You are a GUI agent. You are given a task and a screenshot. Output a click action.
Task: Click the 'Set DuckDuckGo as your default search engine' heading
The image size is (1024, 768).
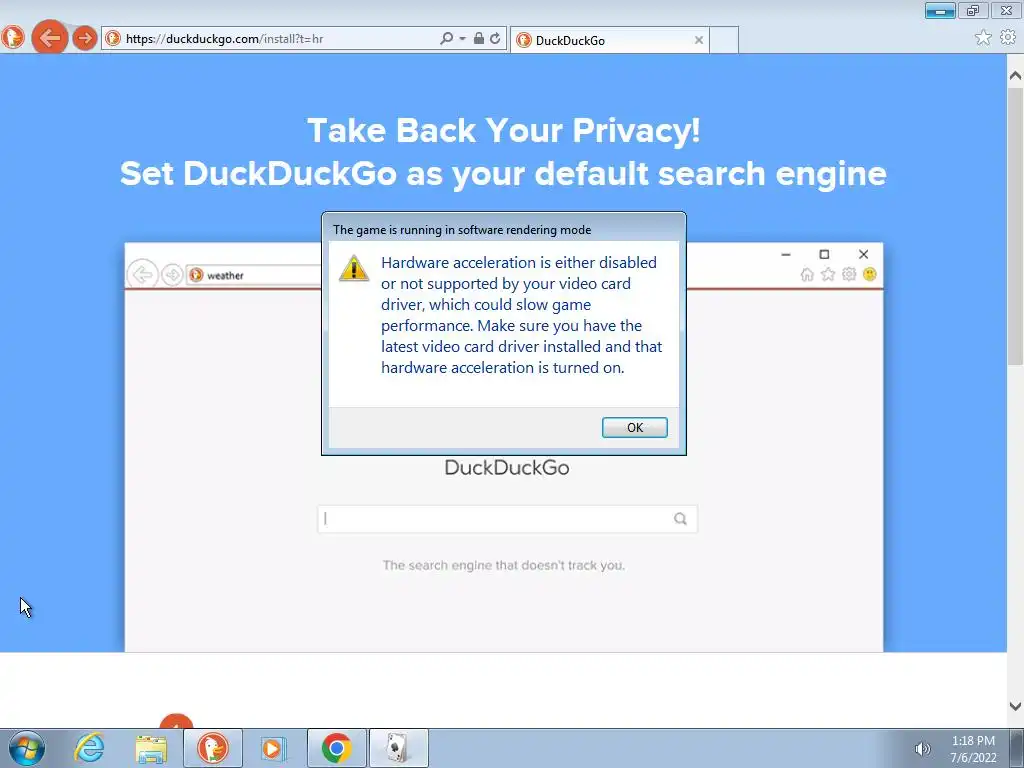(503, 174)
